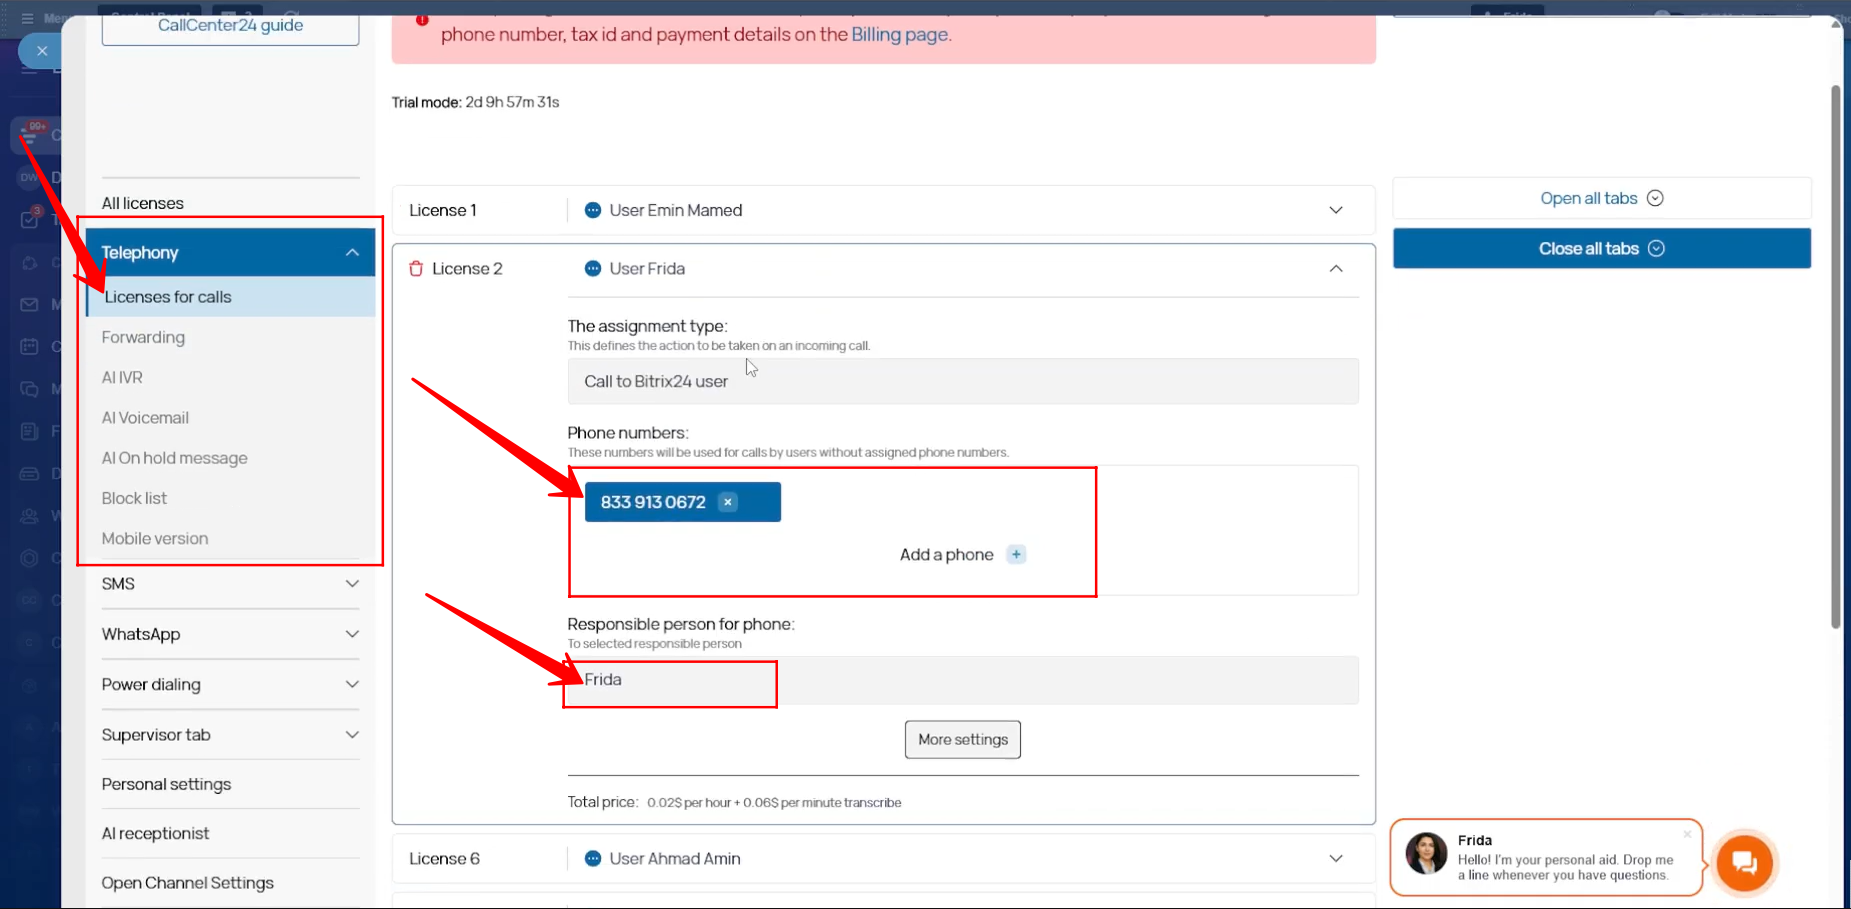Expand the SMS menu section
This screenshot has width=1851, height=909.
click(352, 584)
